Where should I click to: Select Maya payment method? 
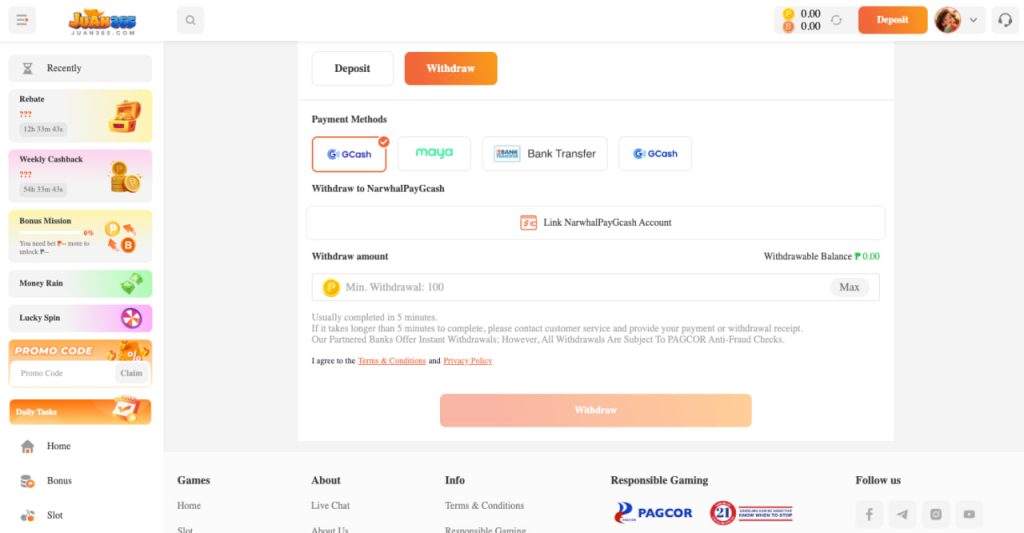point(434,154)
